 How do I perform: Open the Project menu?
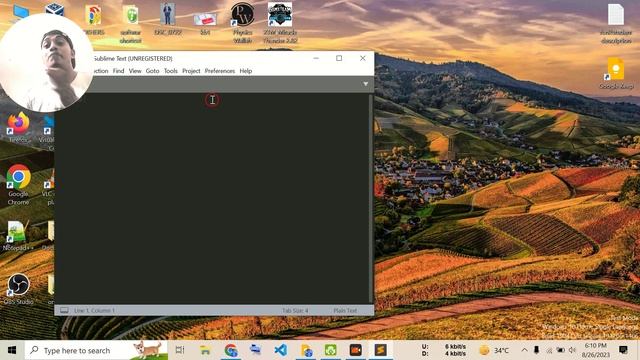(x=191, y=71)
